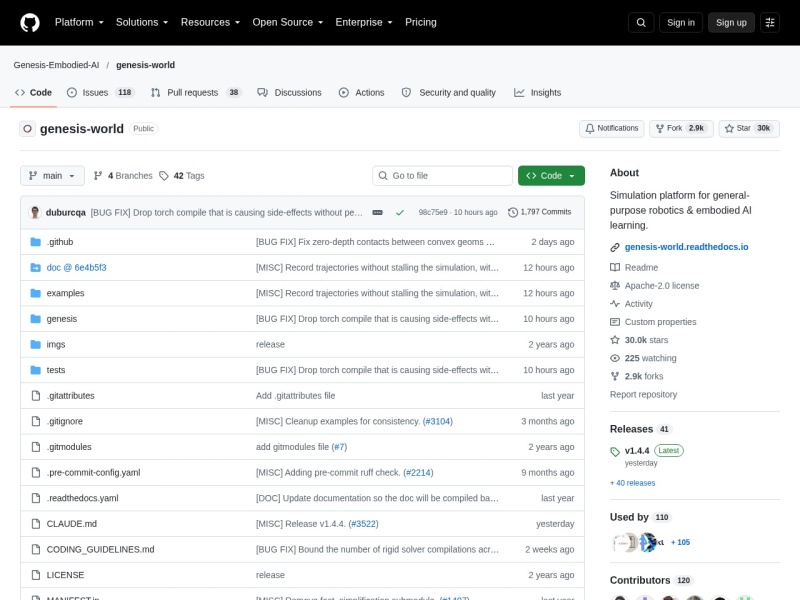Switch to the Issues tab
This screenshot has width=800, height=600.
tap(100, 92)
